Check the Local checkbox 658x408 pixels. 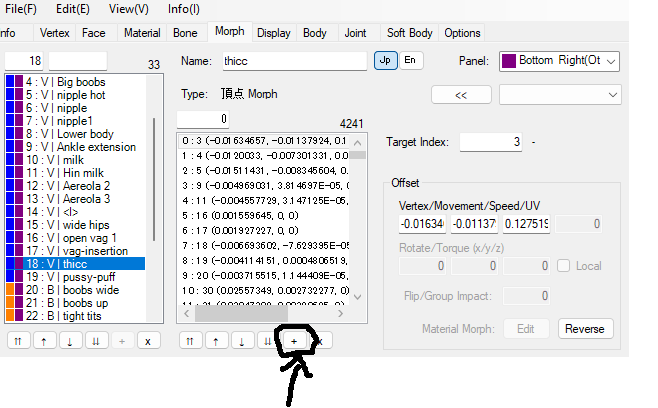(563, 266)
